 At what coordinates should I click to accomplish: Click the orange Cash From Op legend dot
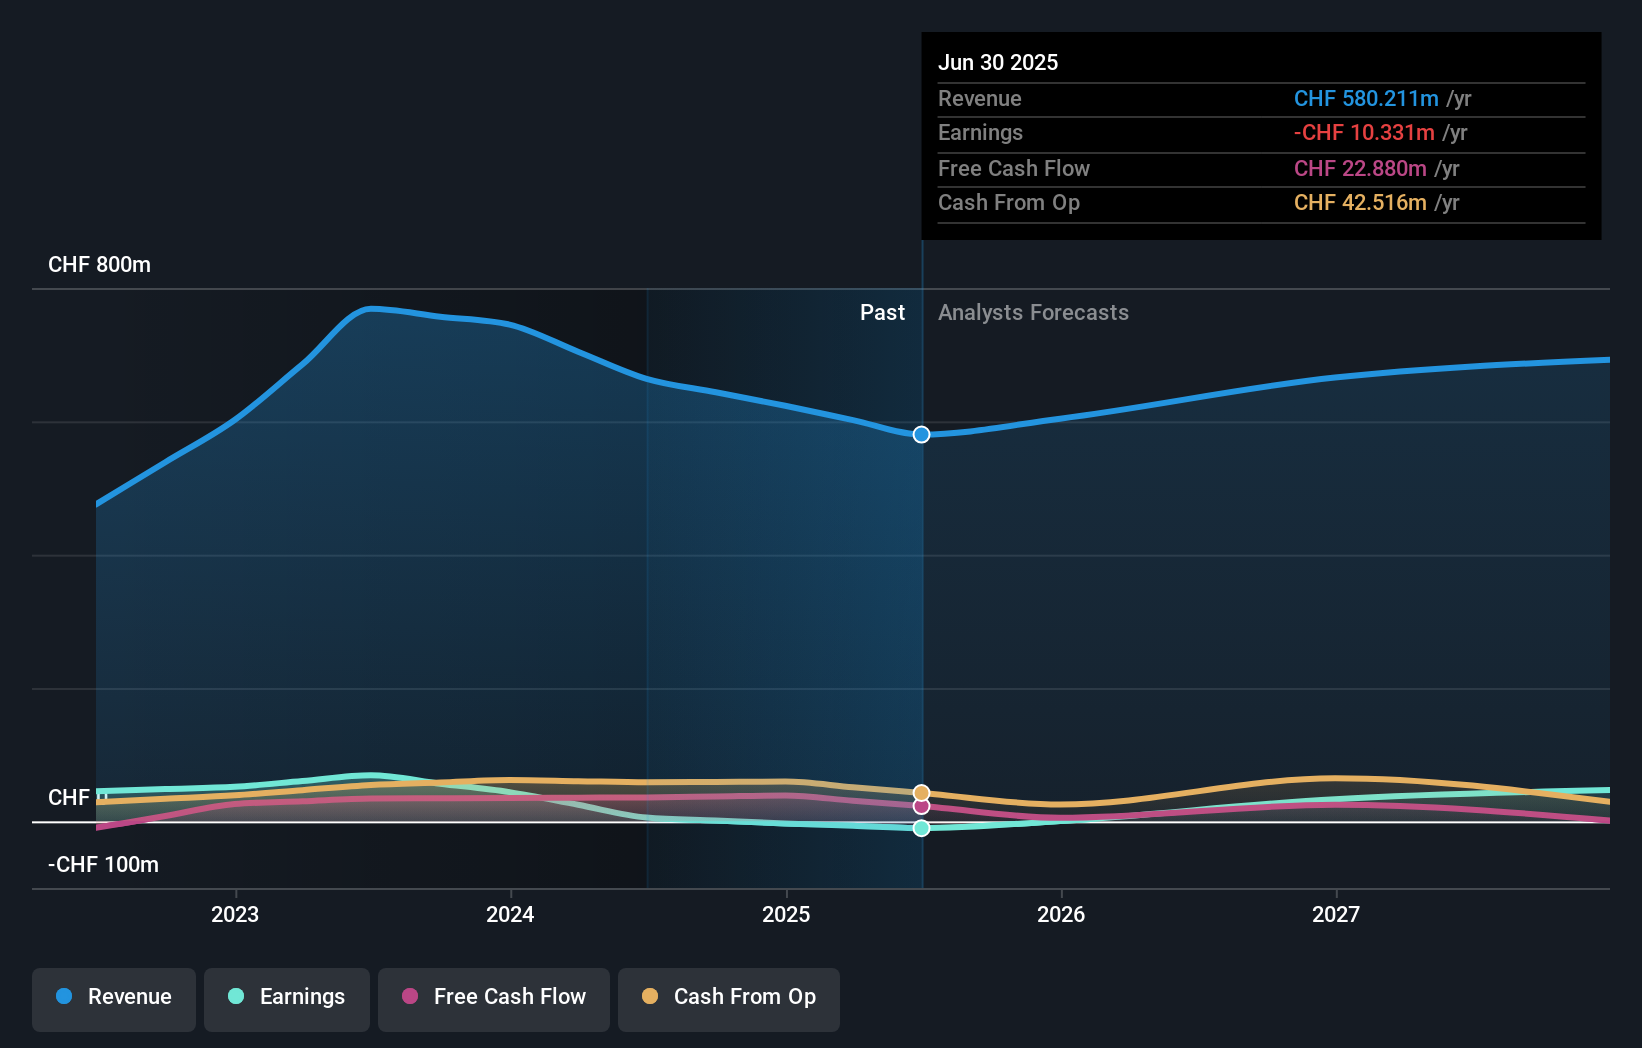pyautogui.click(x=651, y=997)
